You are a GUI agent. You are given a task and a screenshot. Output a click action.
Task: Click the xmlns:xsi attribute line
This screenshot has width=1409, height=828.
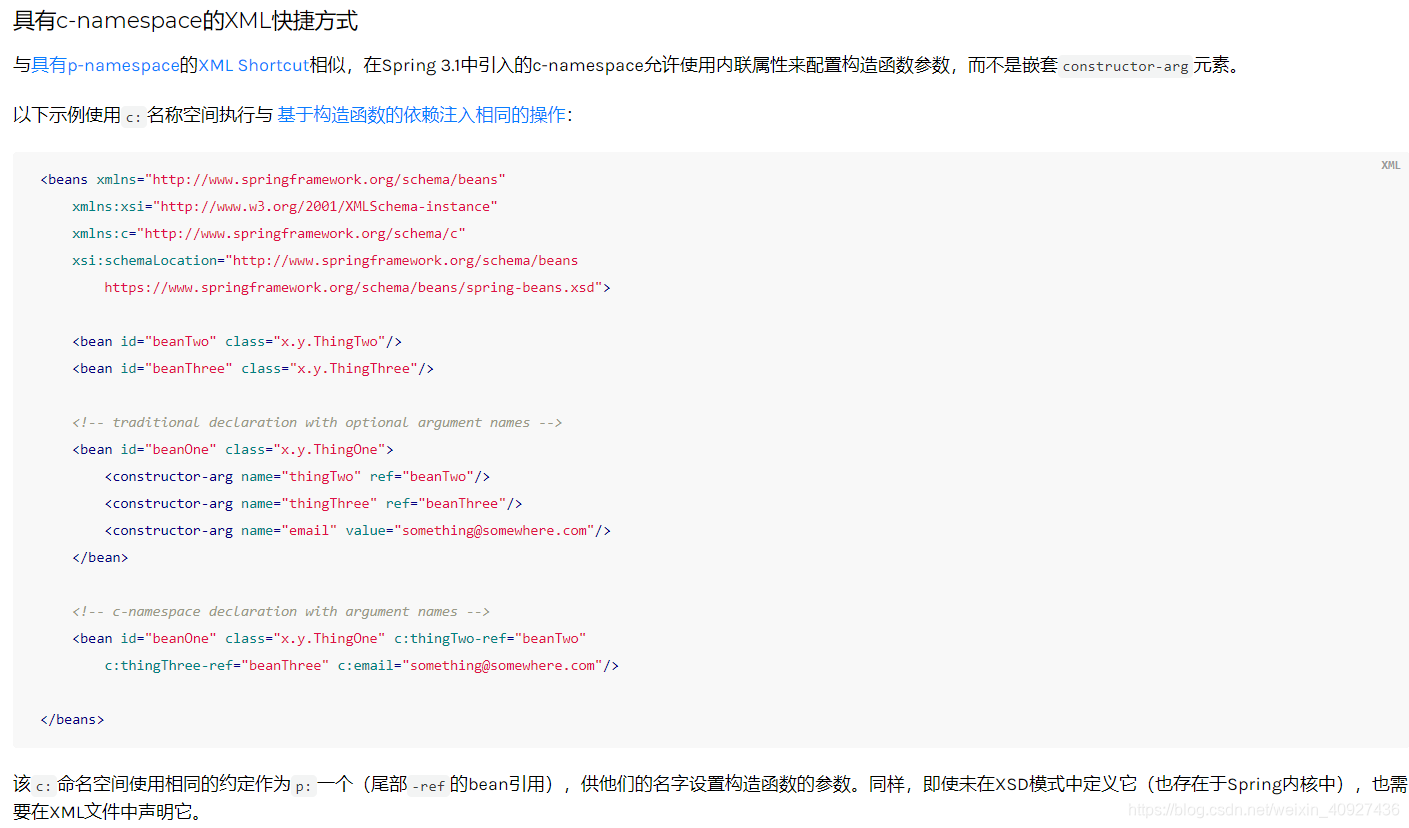(285, 207)
